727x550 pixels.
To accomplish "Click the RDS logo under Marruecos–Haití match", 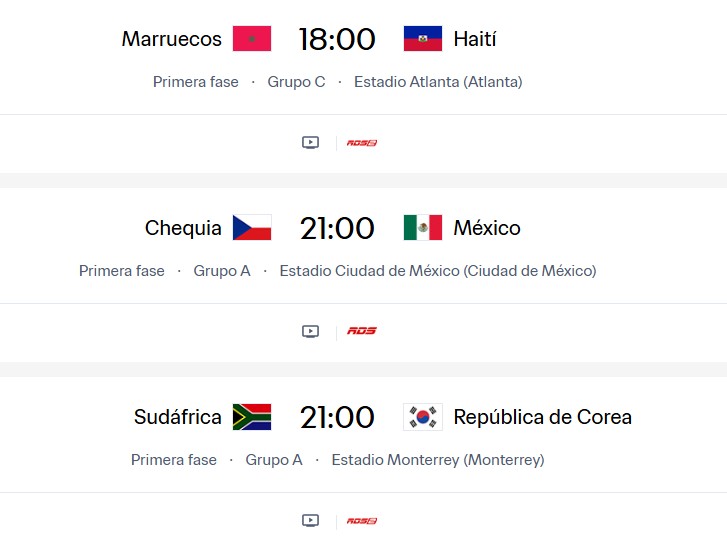I will coord(362,143).
